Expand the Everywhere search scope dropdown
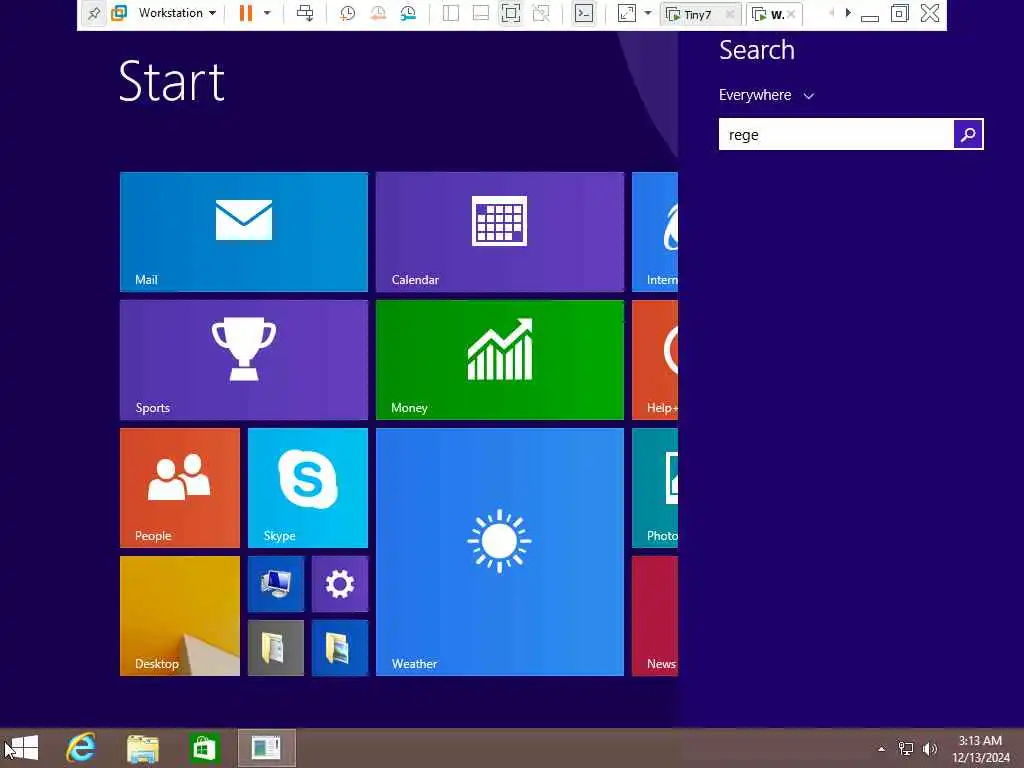Viewport: 1024px width, 768px height. [x=766, y=95]
